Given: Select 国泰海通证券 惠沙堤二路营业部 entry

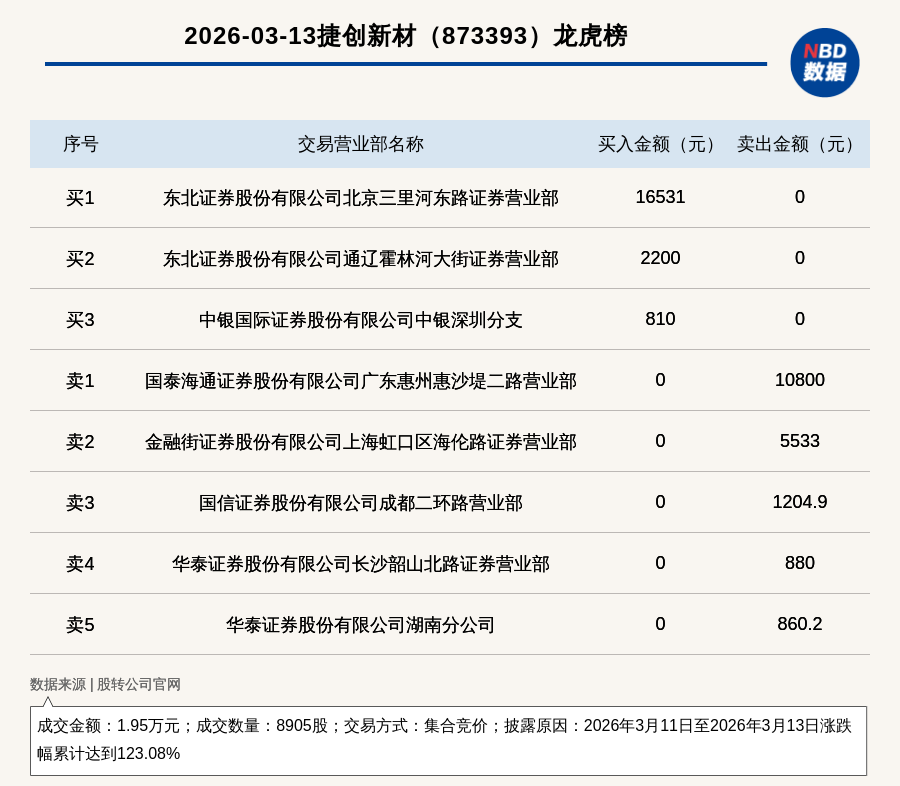Looking at the screenshot, I should pos(360,381).
